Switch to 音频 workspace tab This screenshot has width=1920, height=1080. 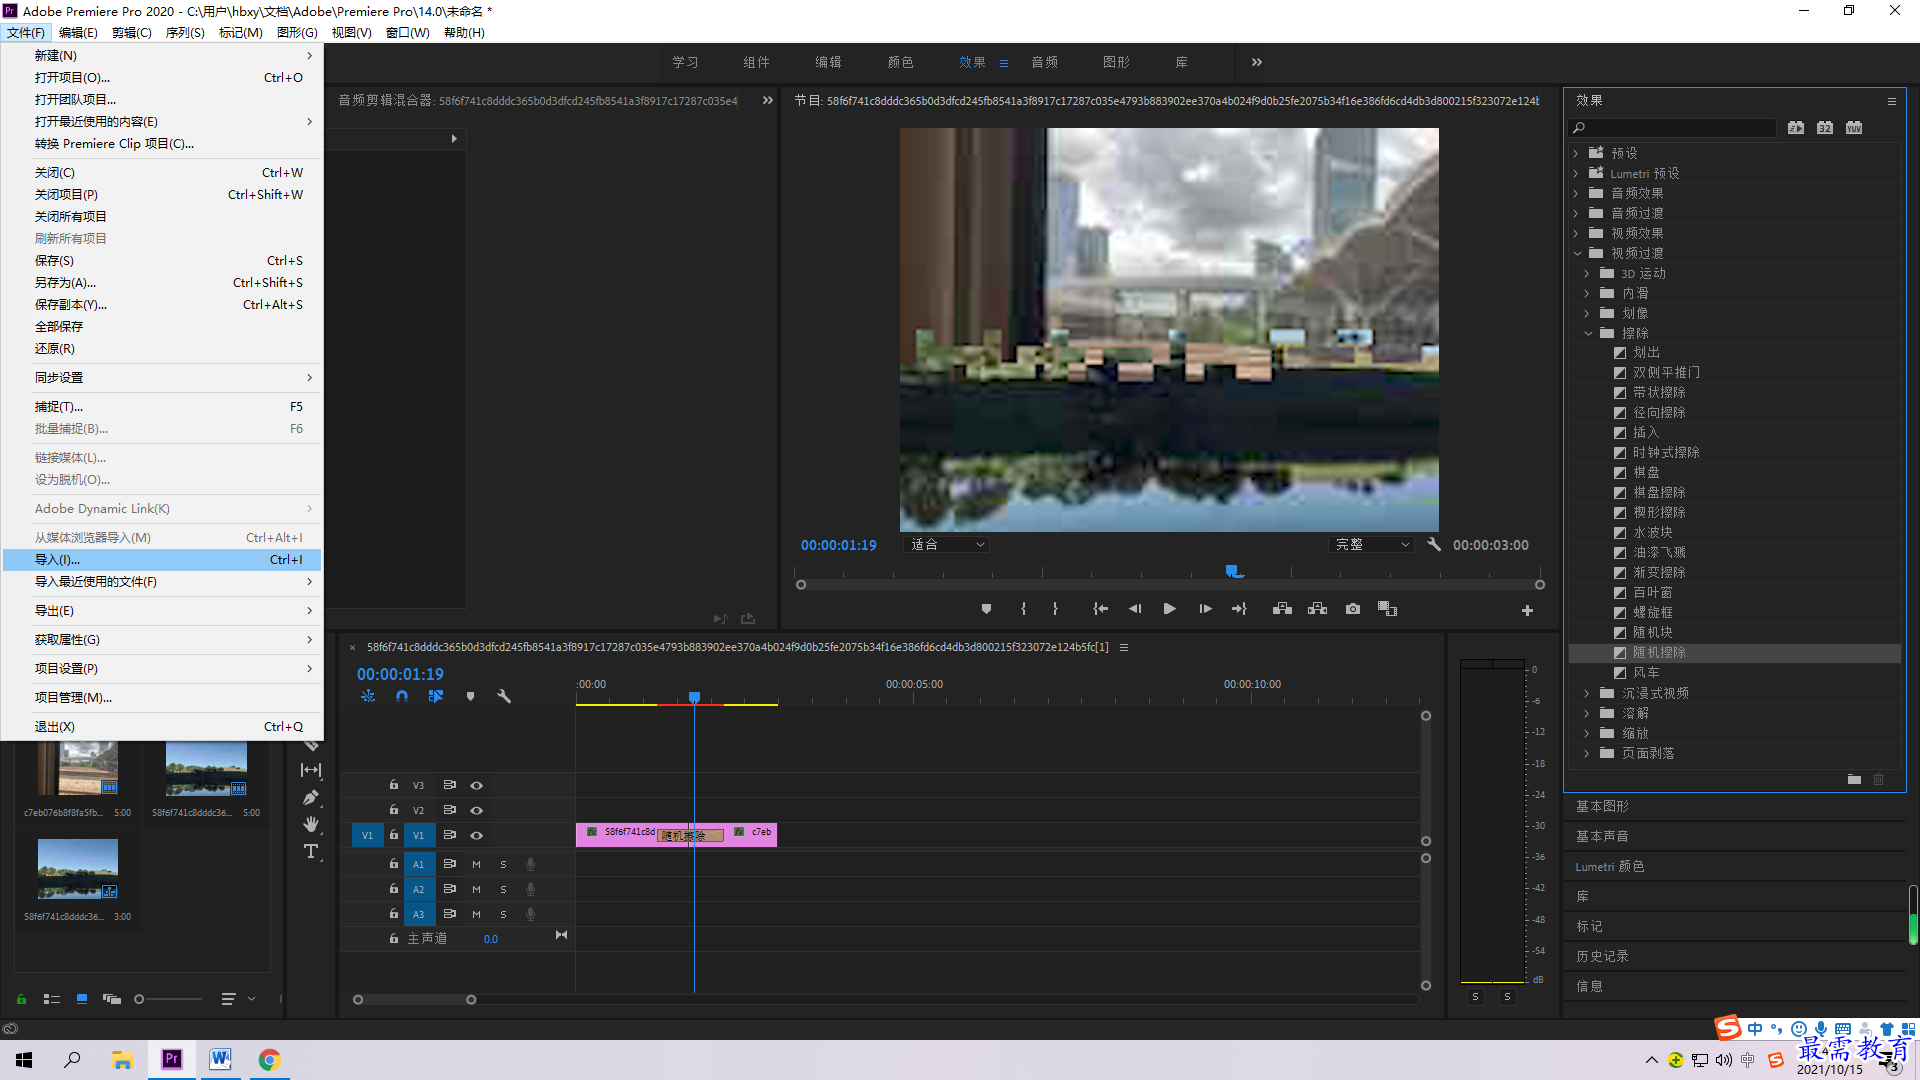(x=1044, y=62)
